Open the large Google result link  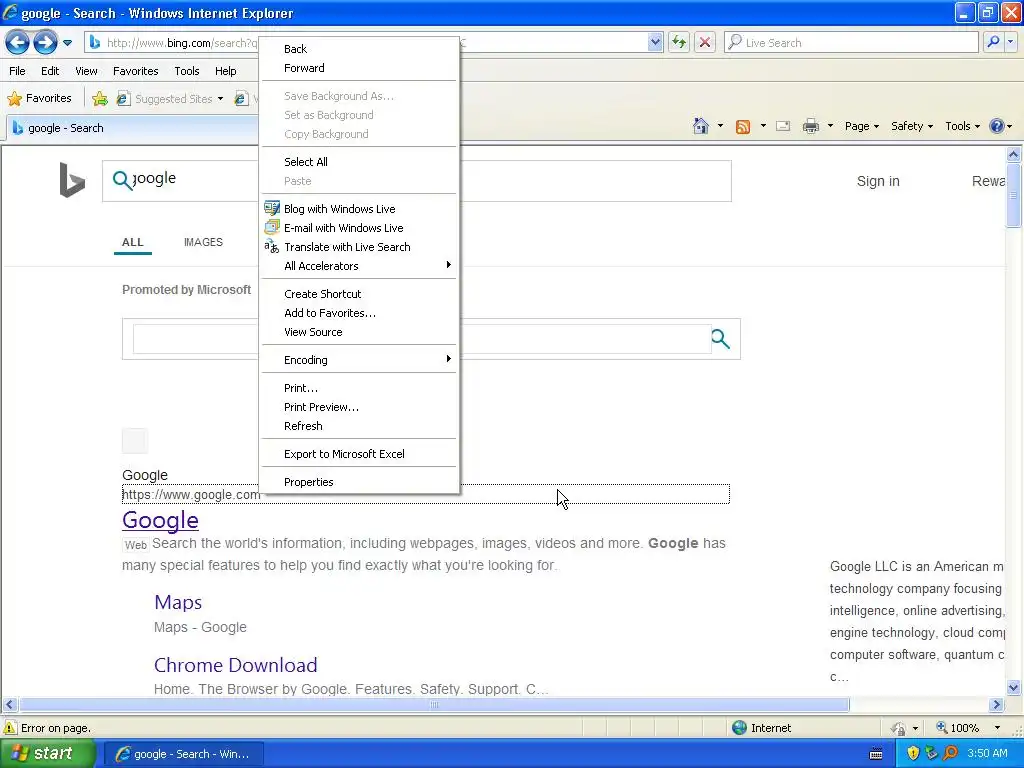tap(160, 520)
